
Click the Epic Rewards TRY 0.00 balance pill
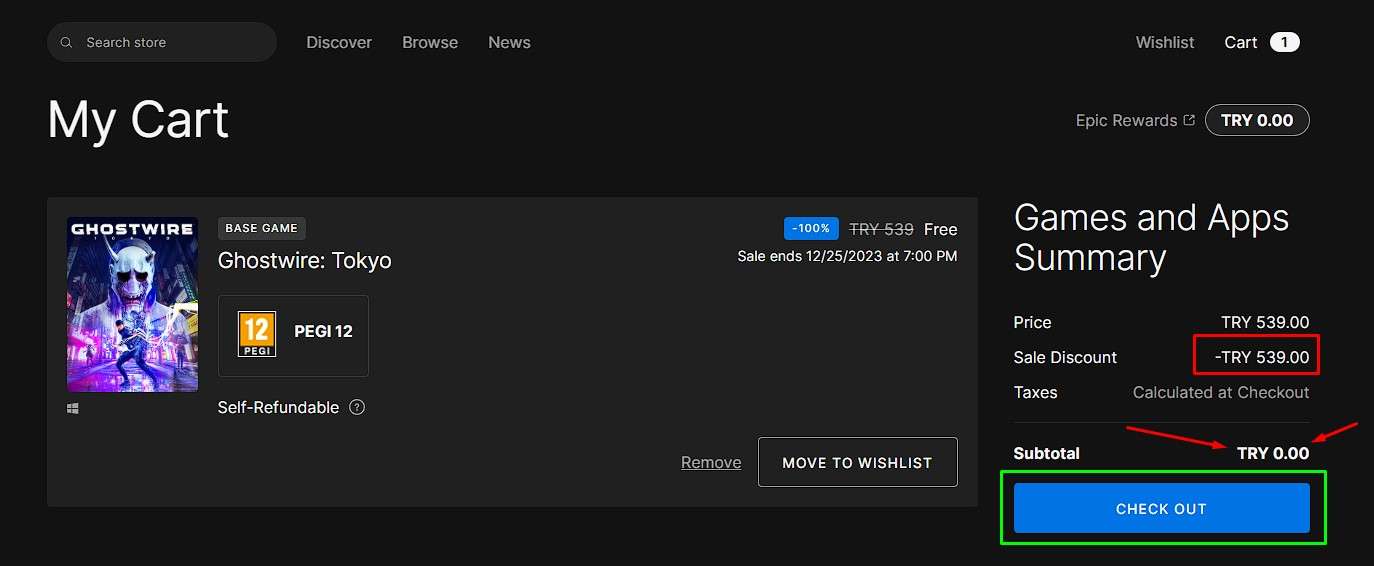click(1257, 120)
